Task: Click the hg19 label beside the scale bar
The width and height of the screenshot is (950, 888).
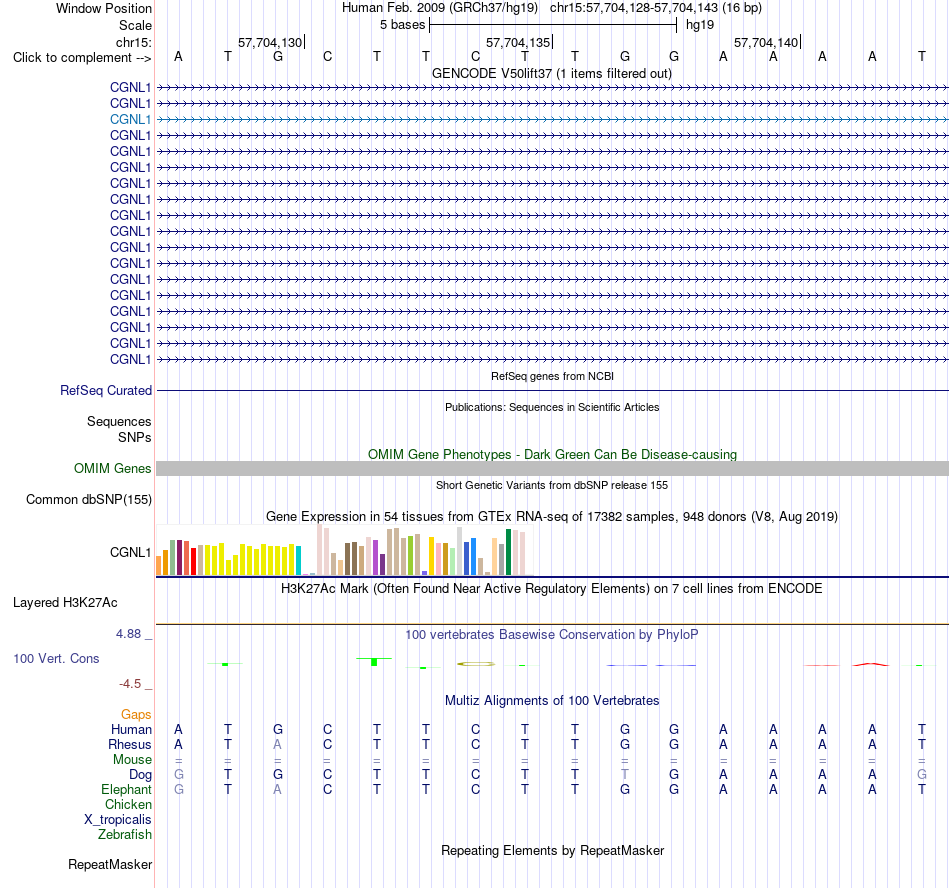Action: [700, 25]
